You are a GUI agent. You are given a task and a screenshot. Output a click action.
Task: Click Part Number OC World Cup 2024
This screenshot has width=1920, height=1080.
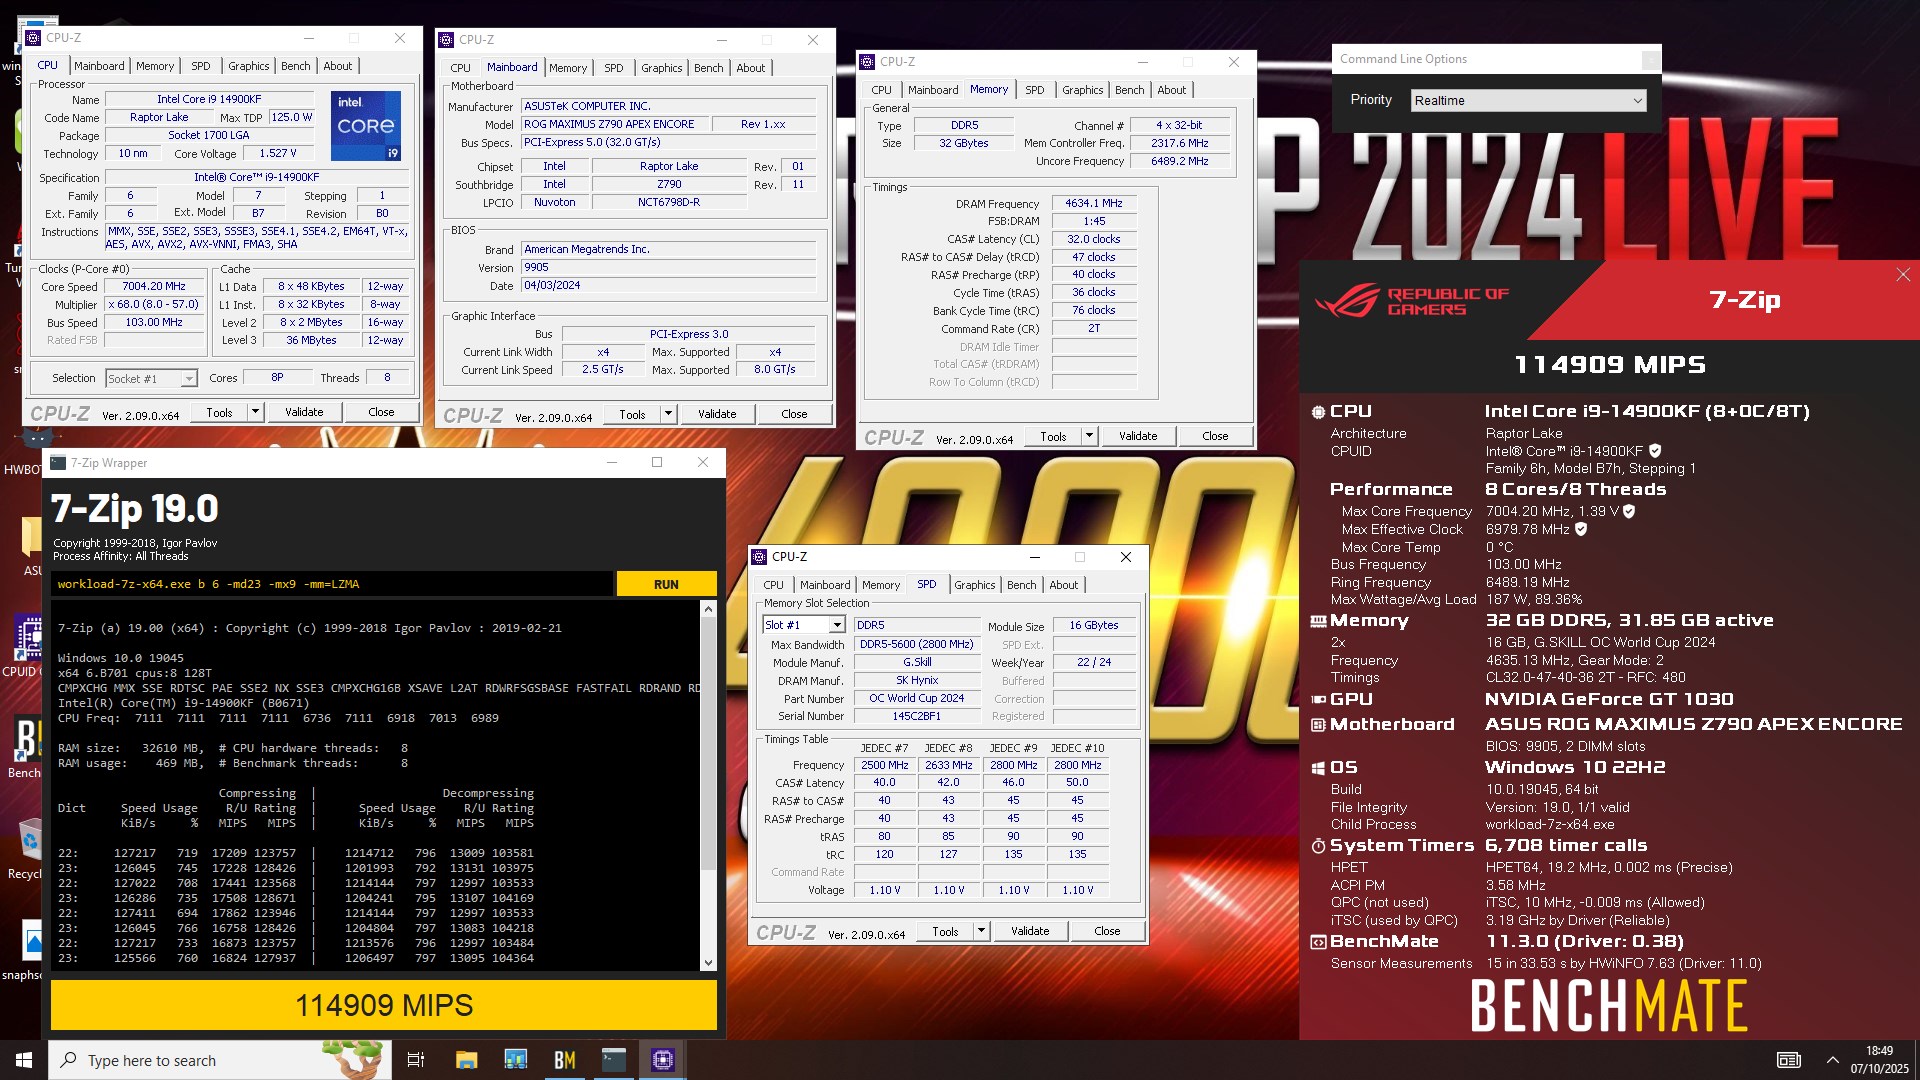(916, 698)
